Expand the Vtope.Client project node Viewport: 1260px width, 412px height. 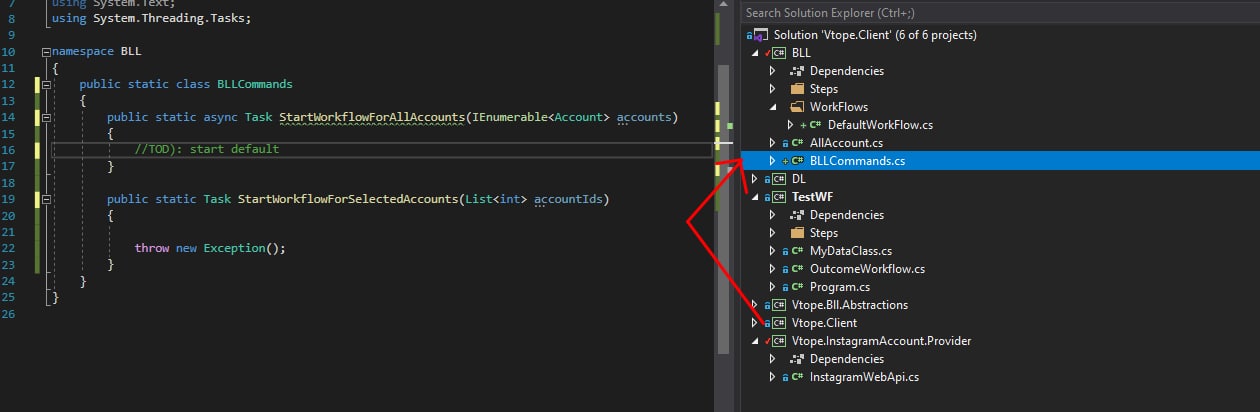tap(755, 323)
